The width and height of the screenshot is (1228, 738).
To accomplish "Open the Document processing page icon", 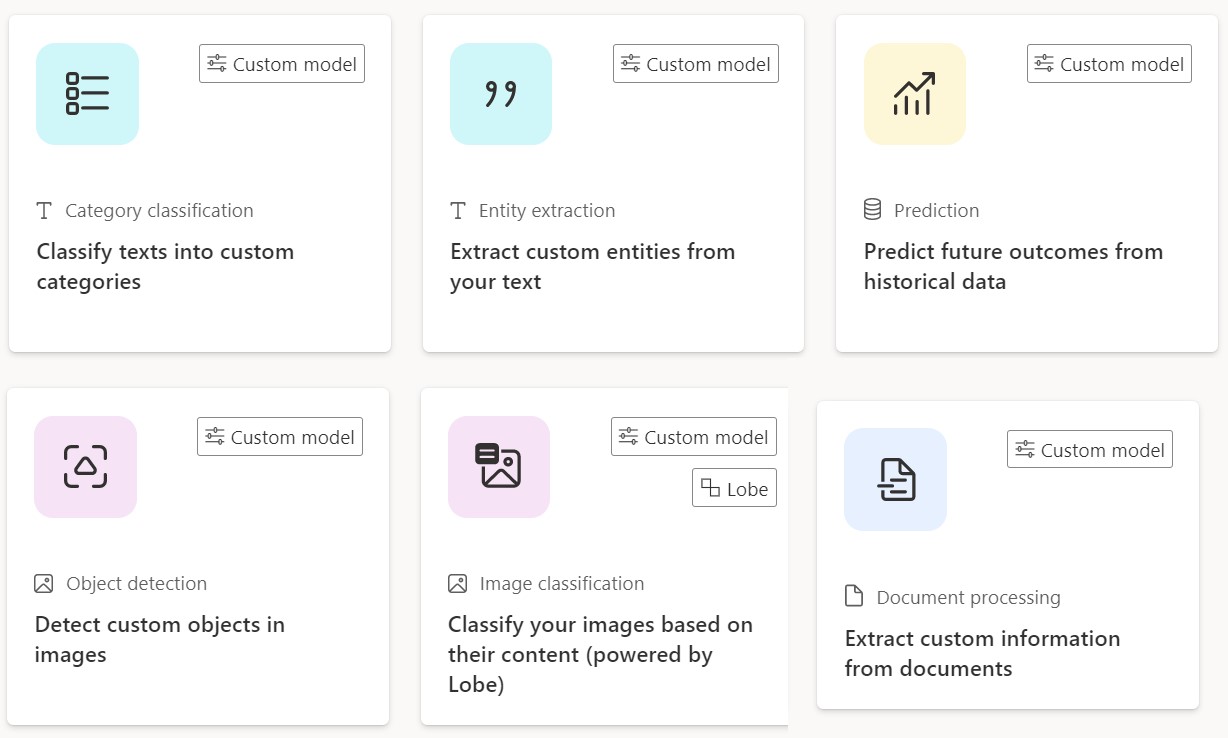I will pyautogui.click(x=895, y=479).
